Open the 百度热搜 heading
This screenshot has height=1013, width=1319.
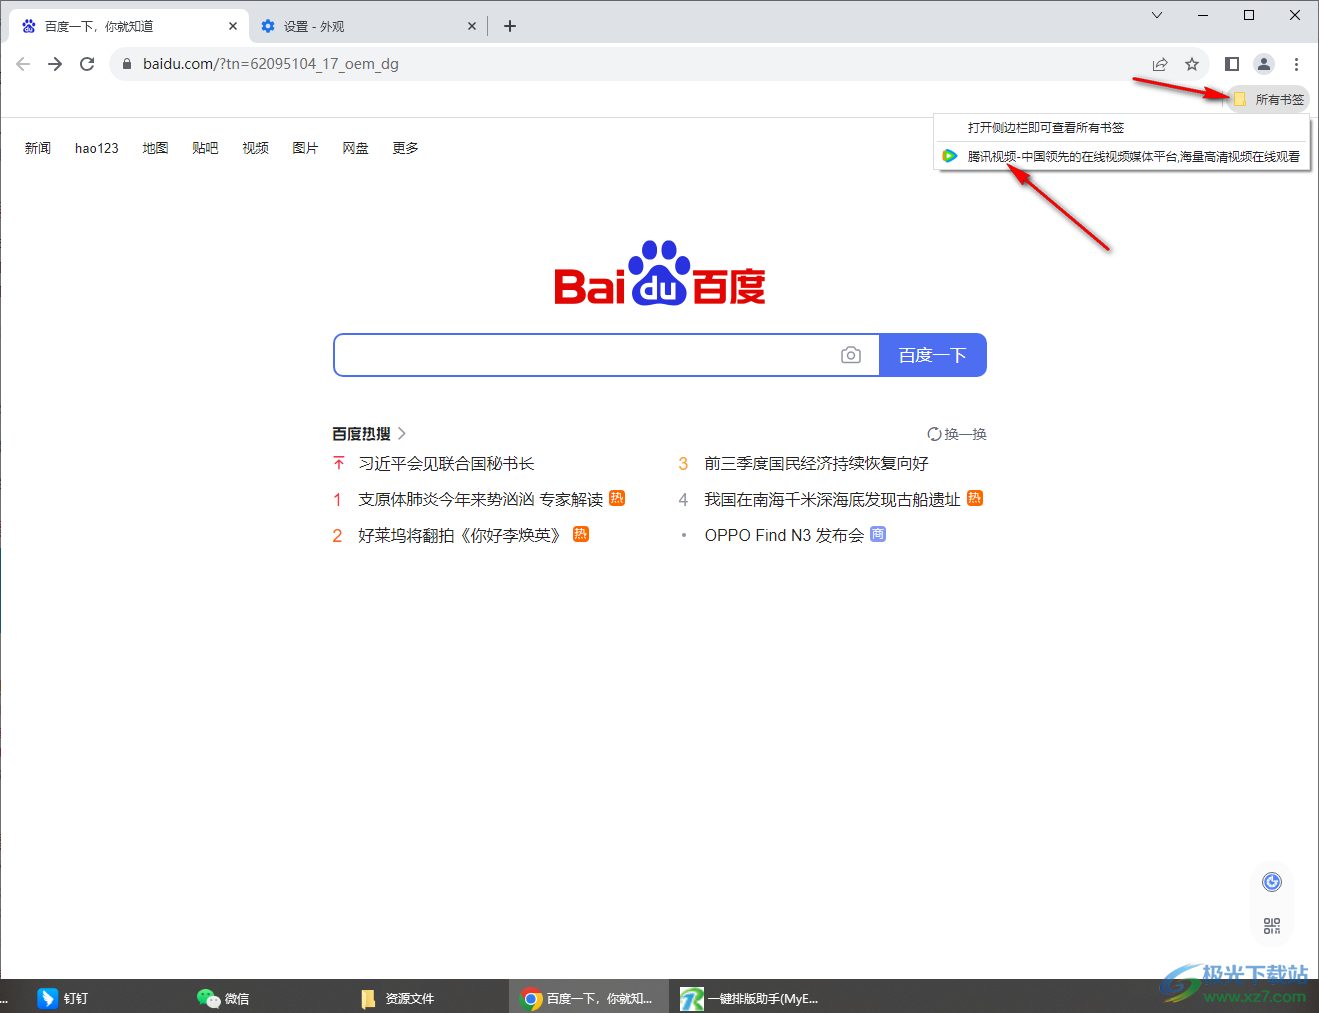click(x=369, y=434)
